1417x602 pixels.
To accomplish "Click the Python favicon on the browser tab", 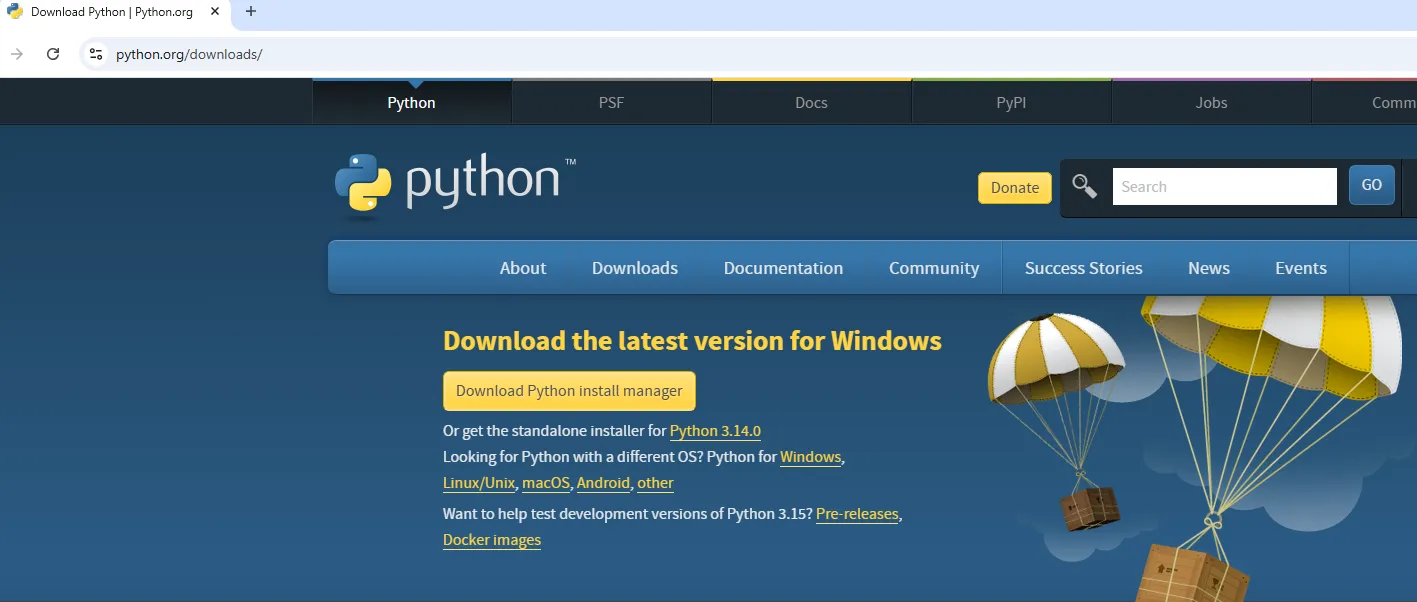I will [13, 12].
